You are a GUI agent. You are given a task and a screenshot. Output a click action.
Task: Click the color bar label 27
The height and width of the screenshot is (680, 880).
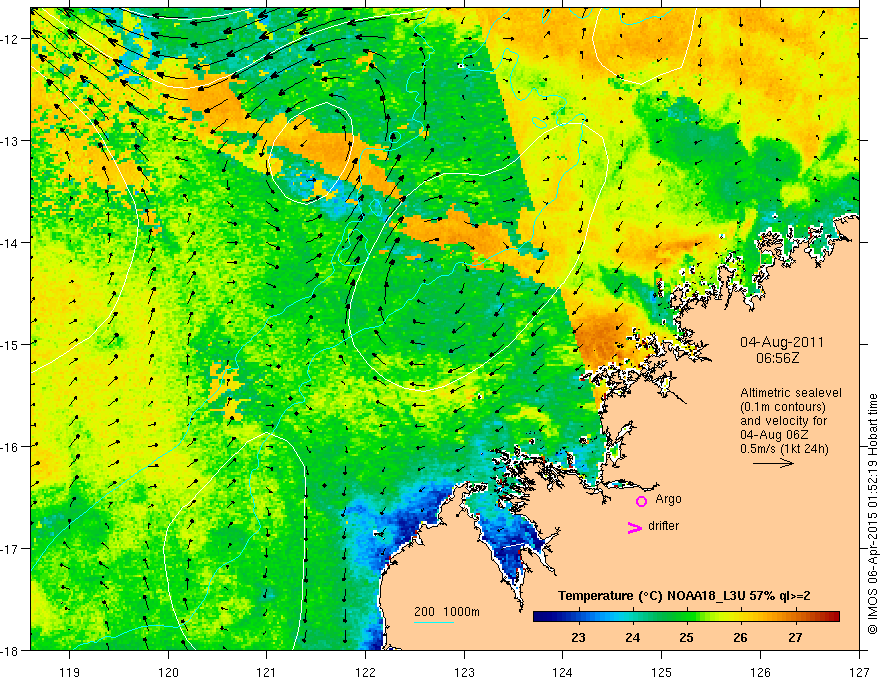click(x=795, y=638)
